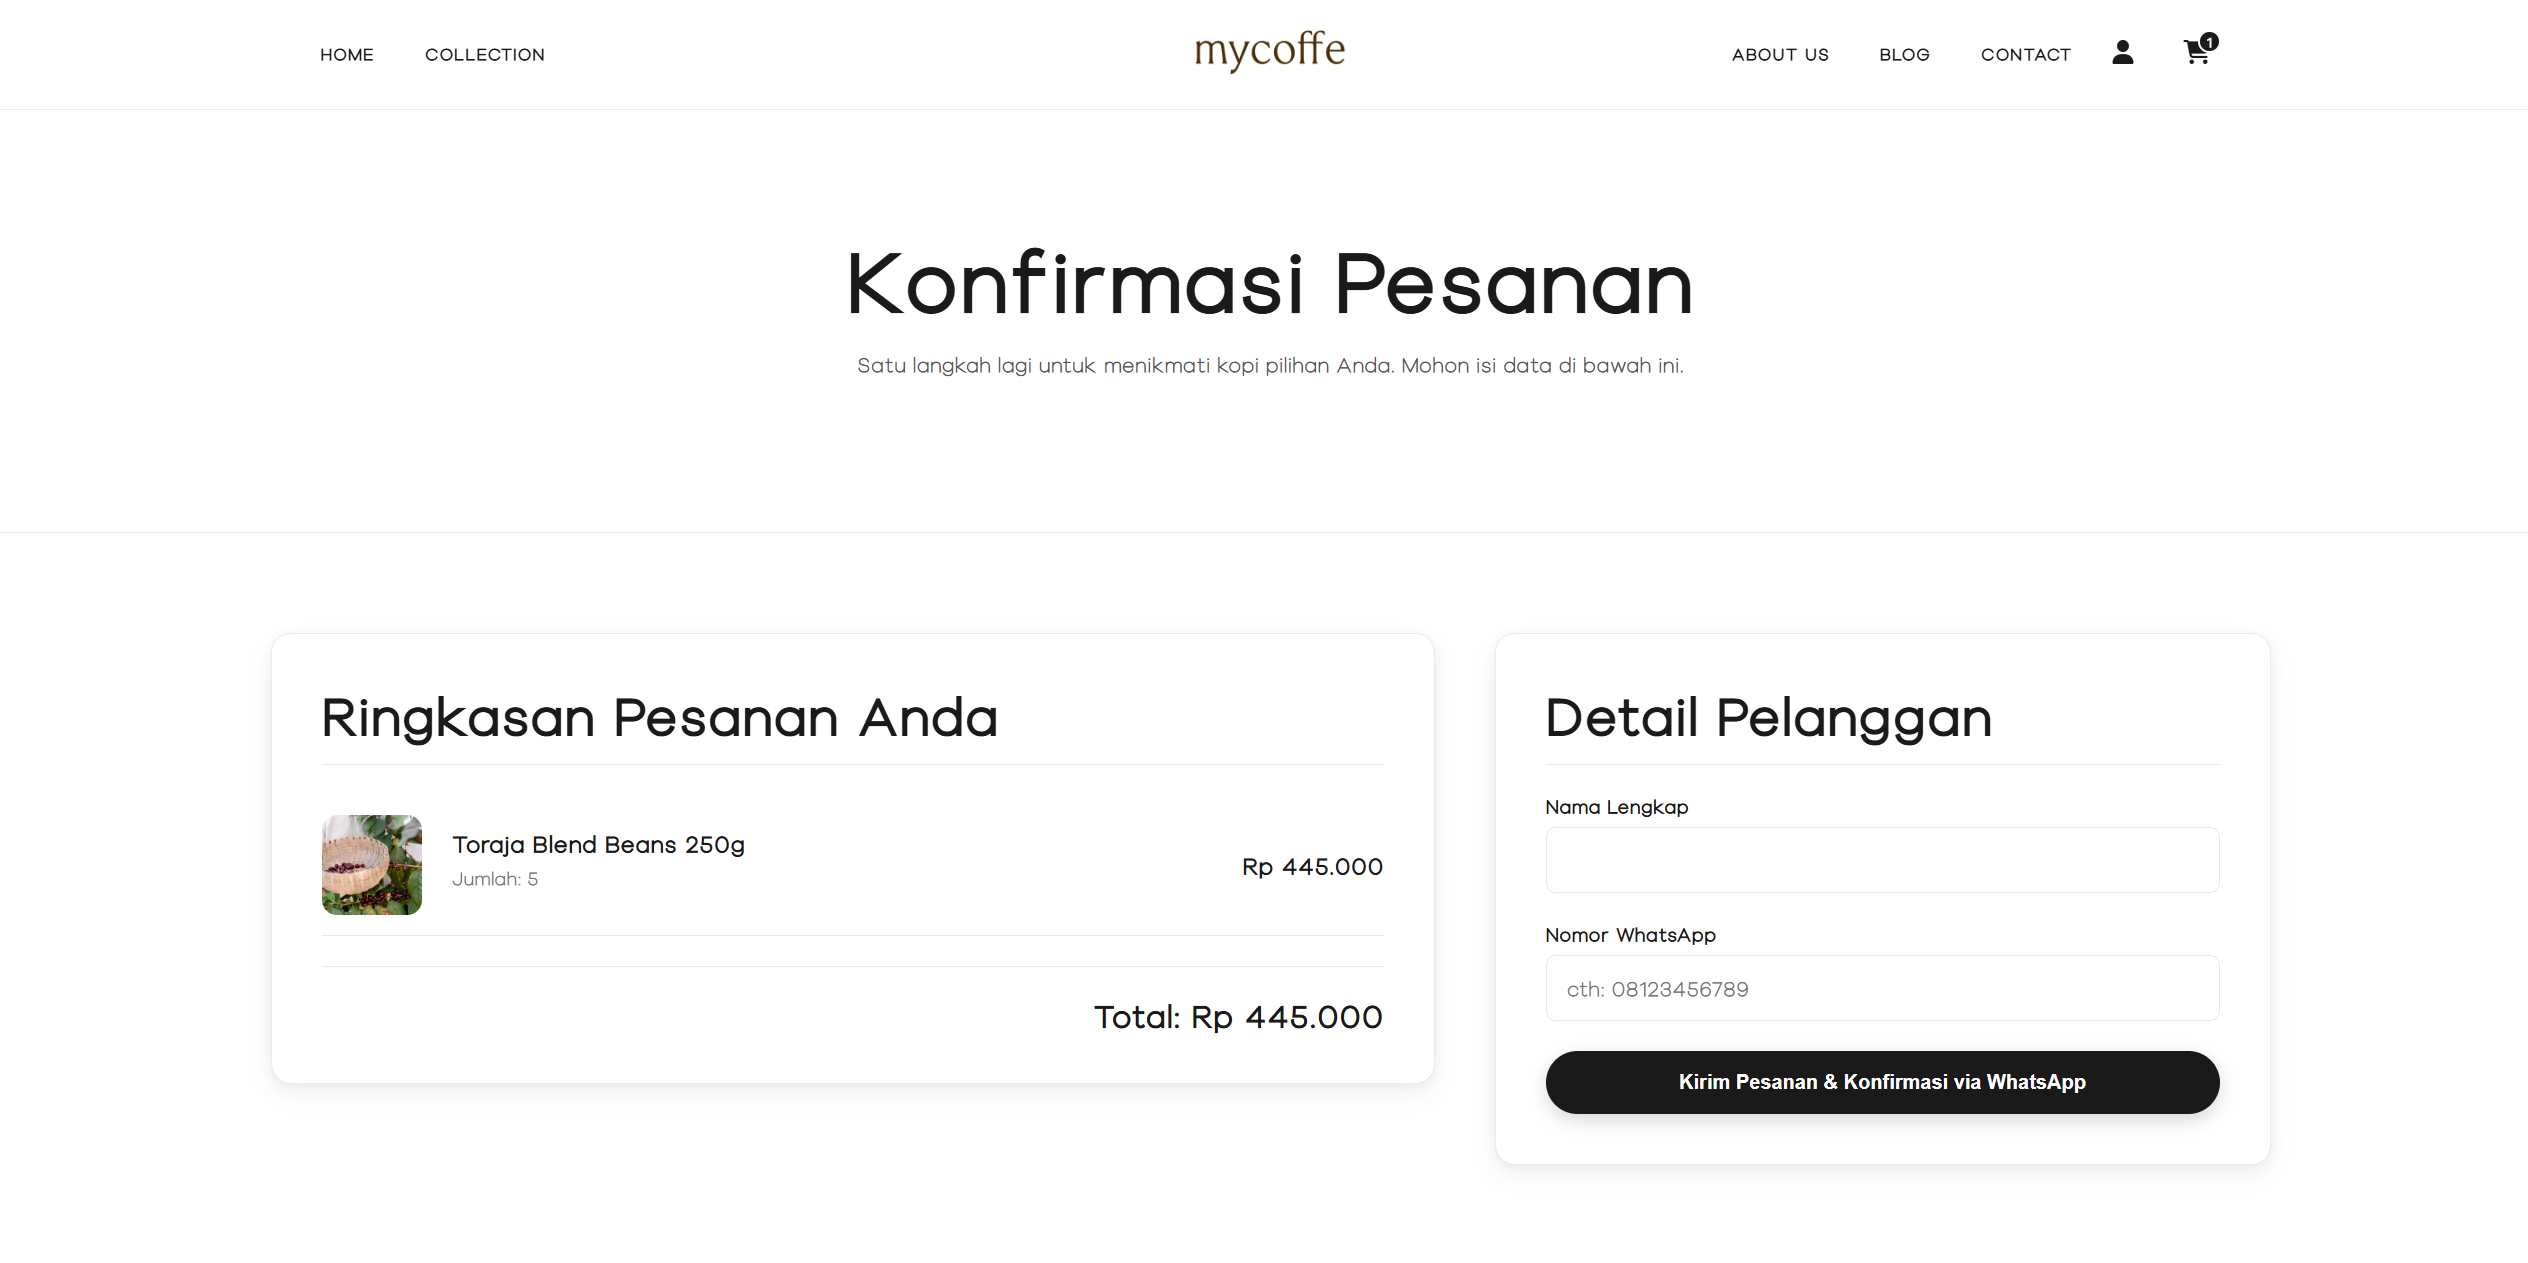Navigate to ABOUT US page
Screen dimensions: 2528x1263
coord(1780,55)
